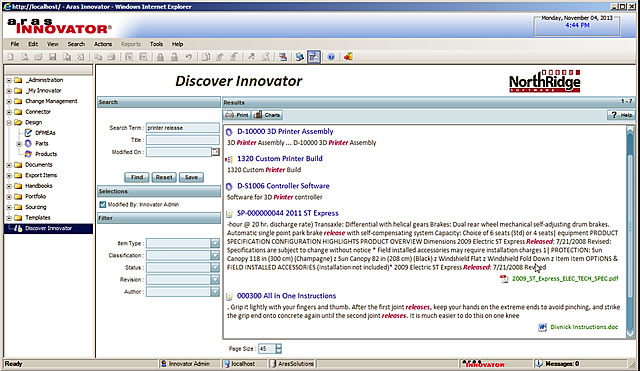The height and width of the screenshot is (371, 640).
Task: Click the Products tree icon
Action: [x=28, y=154]
